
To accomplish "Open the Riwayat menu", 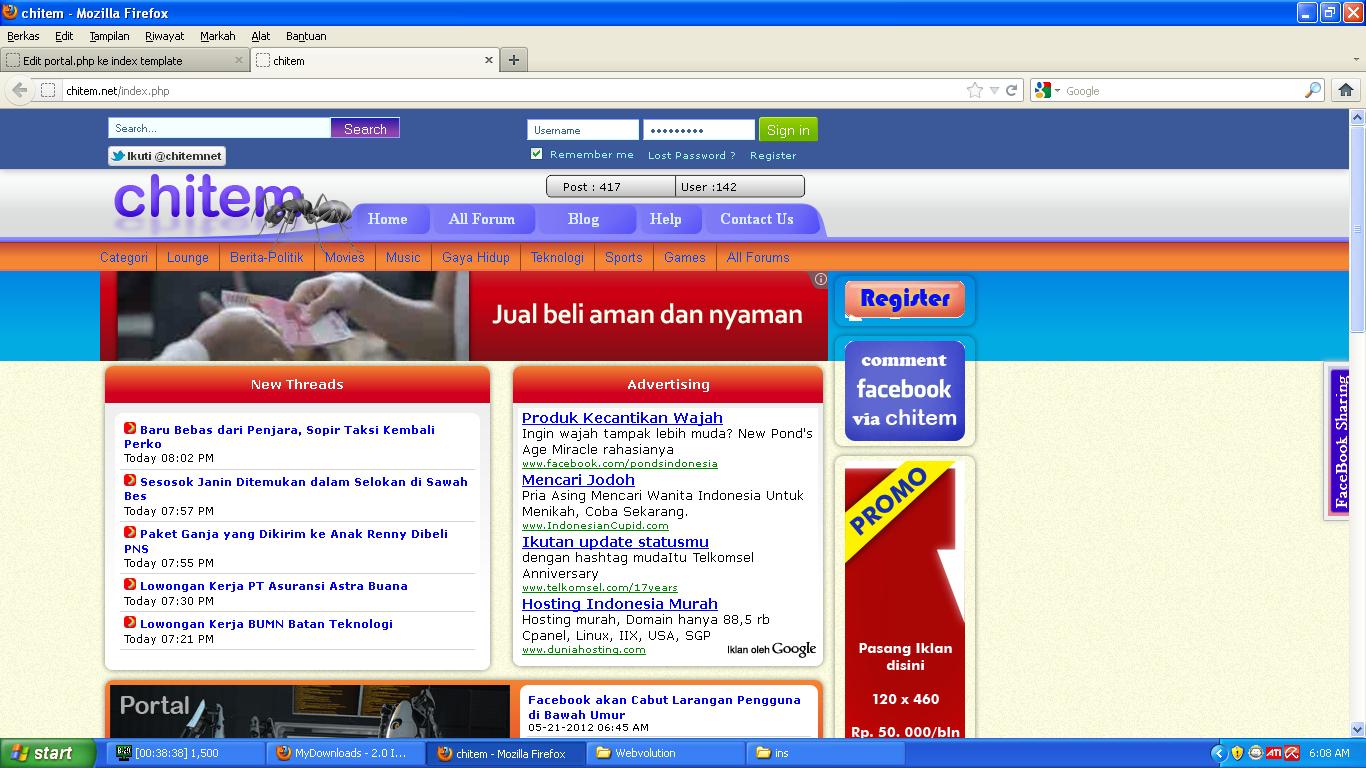I will [x=164, y=36].
